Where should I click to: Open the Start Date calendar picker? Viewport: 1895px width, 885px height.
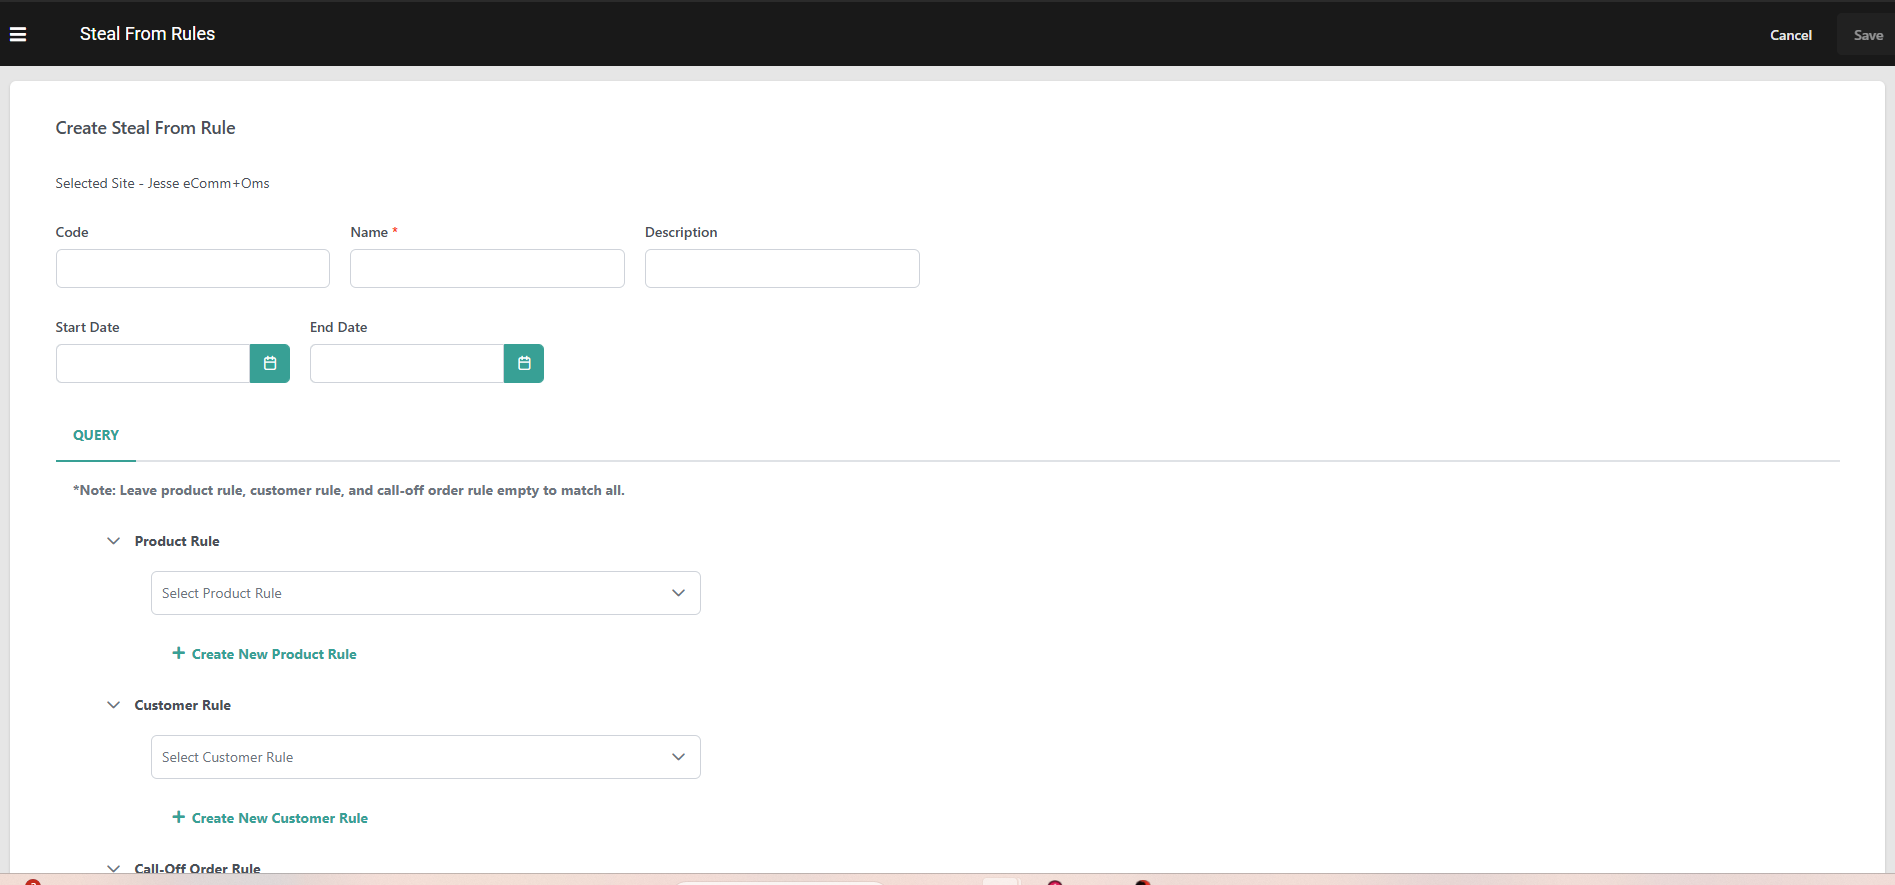tap(270, 363)
